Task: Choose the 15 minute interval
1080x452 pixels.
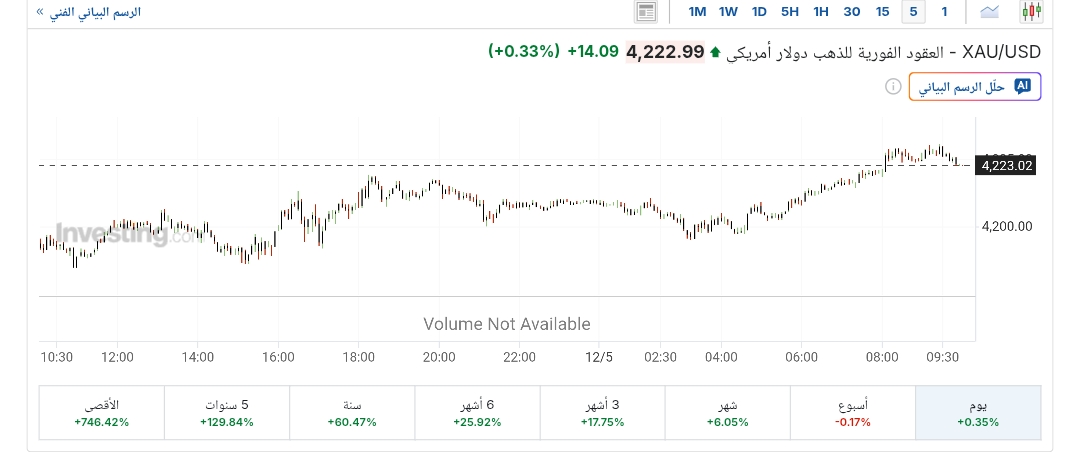Action: (882, 12)
